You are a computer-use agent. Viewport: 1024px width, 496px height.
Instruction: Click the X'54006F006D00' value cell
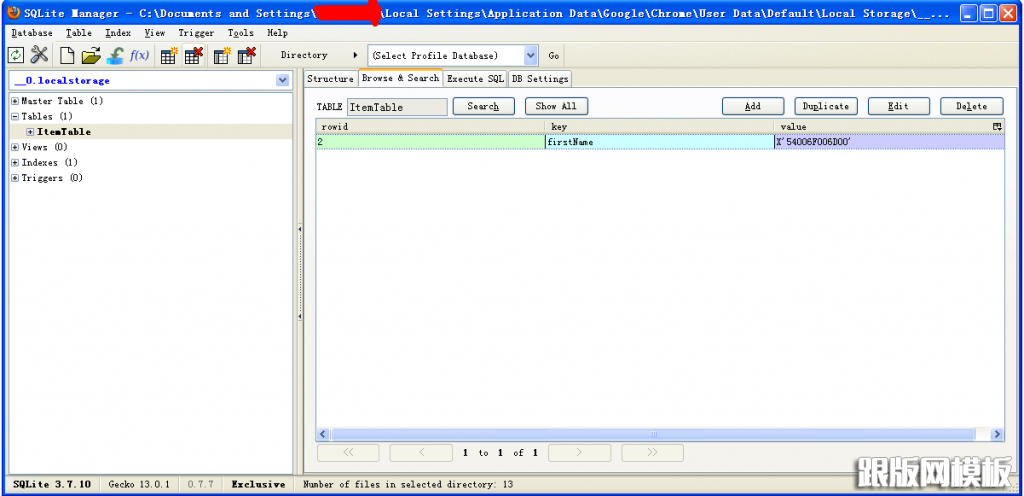[889, 142]
